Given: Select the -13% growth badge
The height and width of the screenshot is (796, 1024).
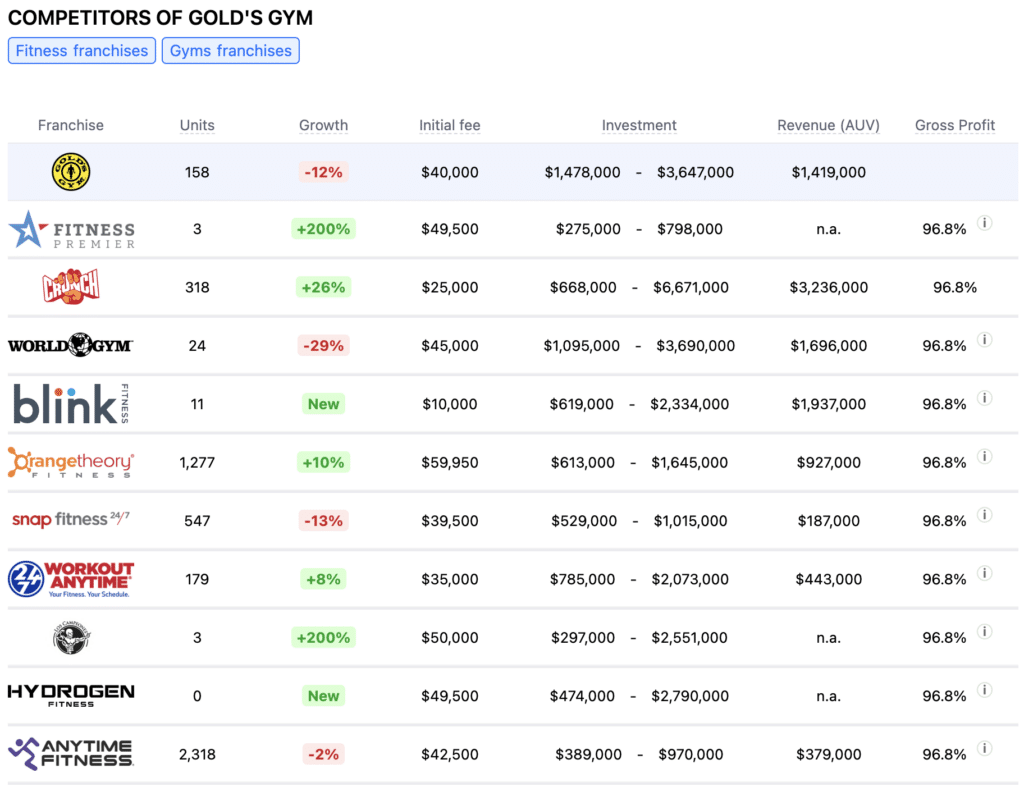Looking at the screenshot, I should pos(323,520).
